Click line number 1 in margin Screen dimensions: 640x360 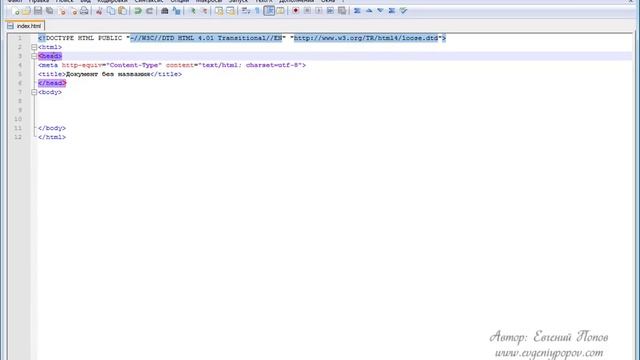tap(20, 38)
